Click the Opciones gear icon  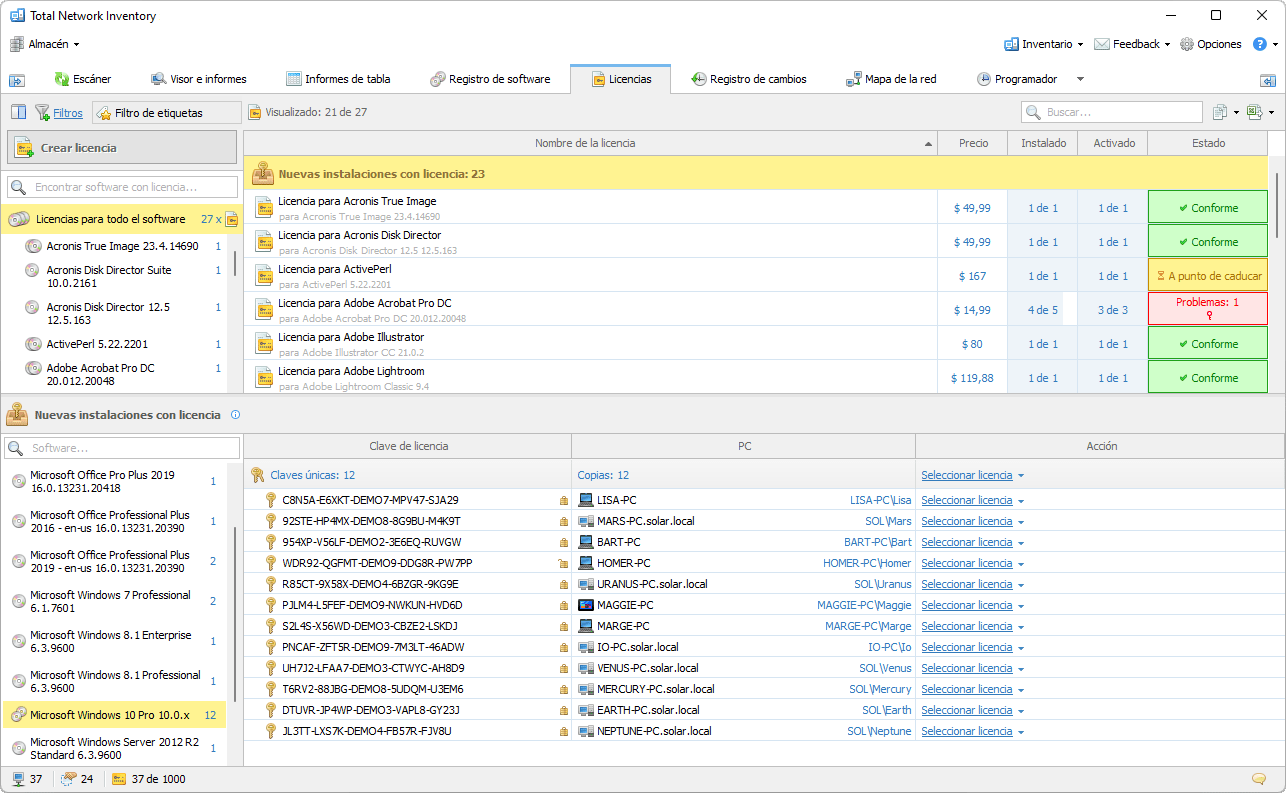1187,44
